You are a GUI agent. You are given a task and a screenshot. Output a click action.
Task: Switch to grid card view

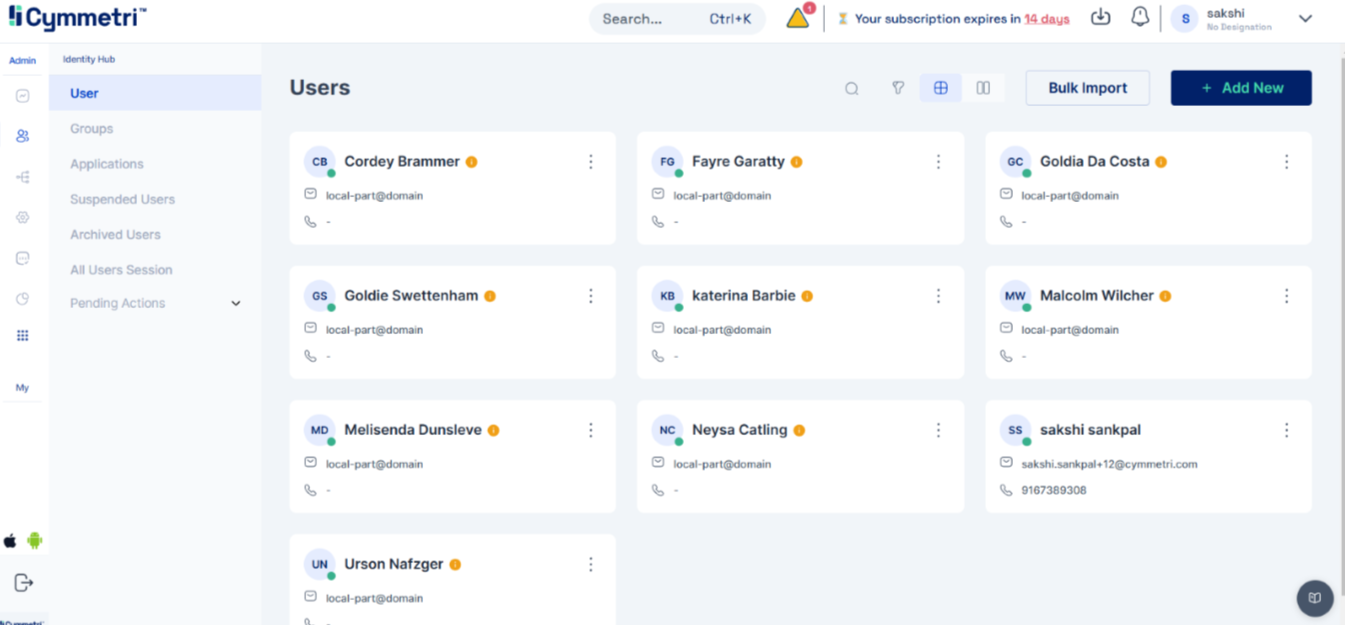pyautogui.click(x=940, y=88)
